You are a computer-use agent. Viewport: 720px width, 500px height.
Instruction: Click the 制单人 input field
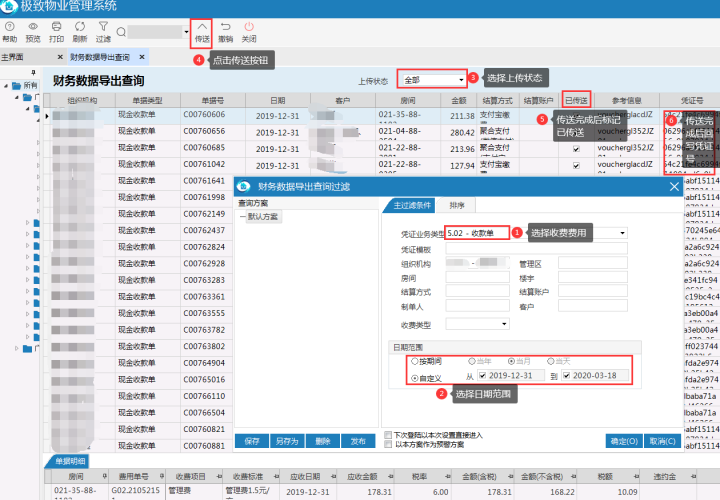478,306
